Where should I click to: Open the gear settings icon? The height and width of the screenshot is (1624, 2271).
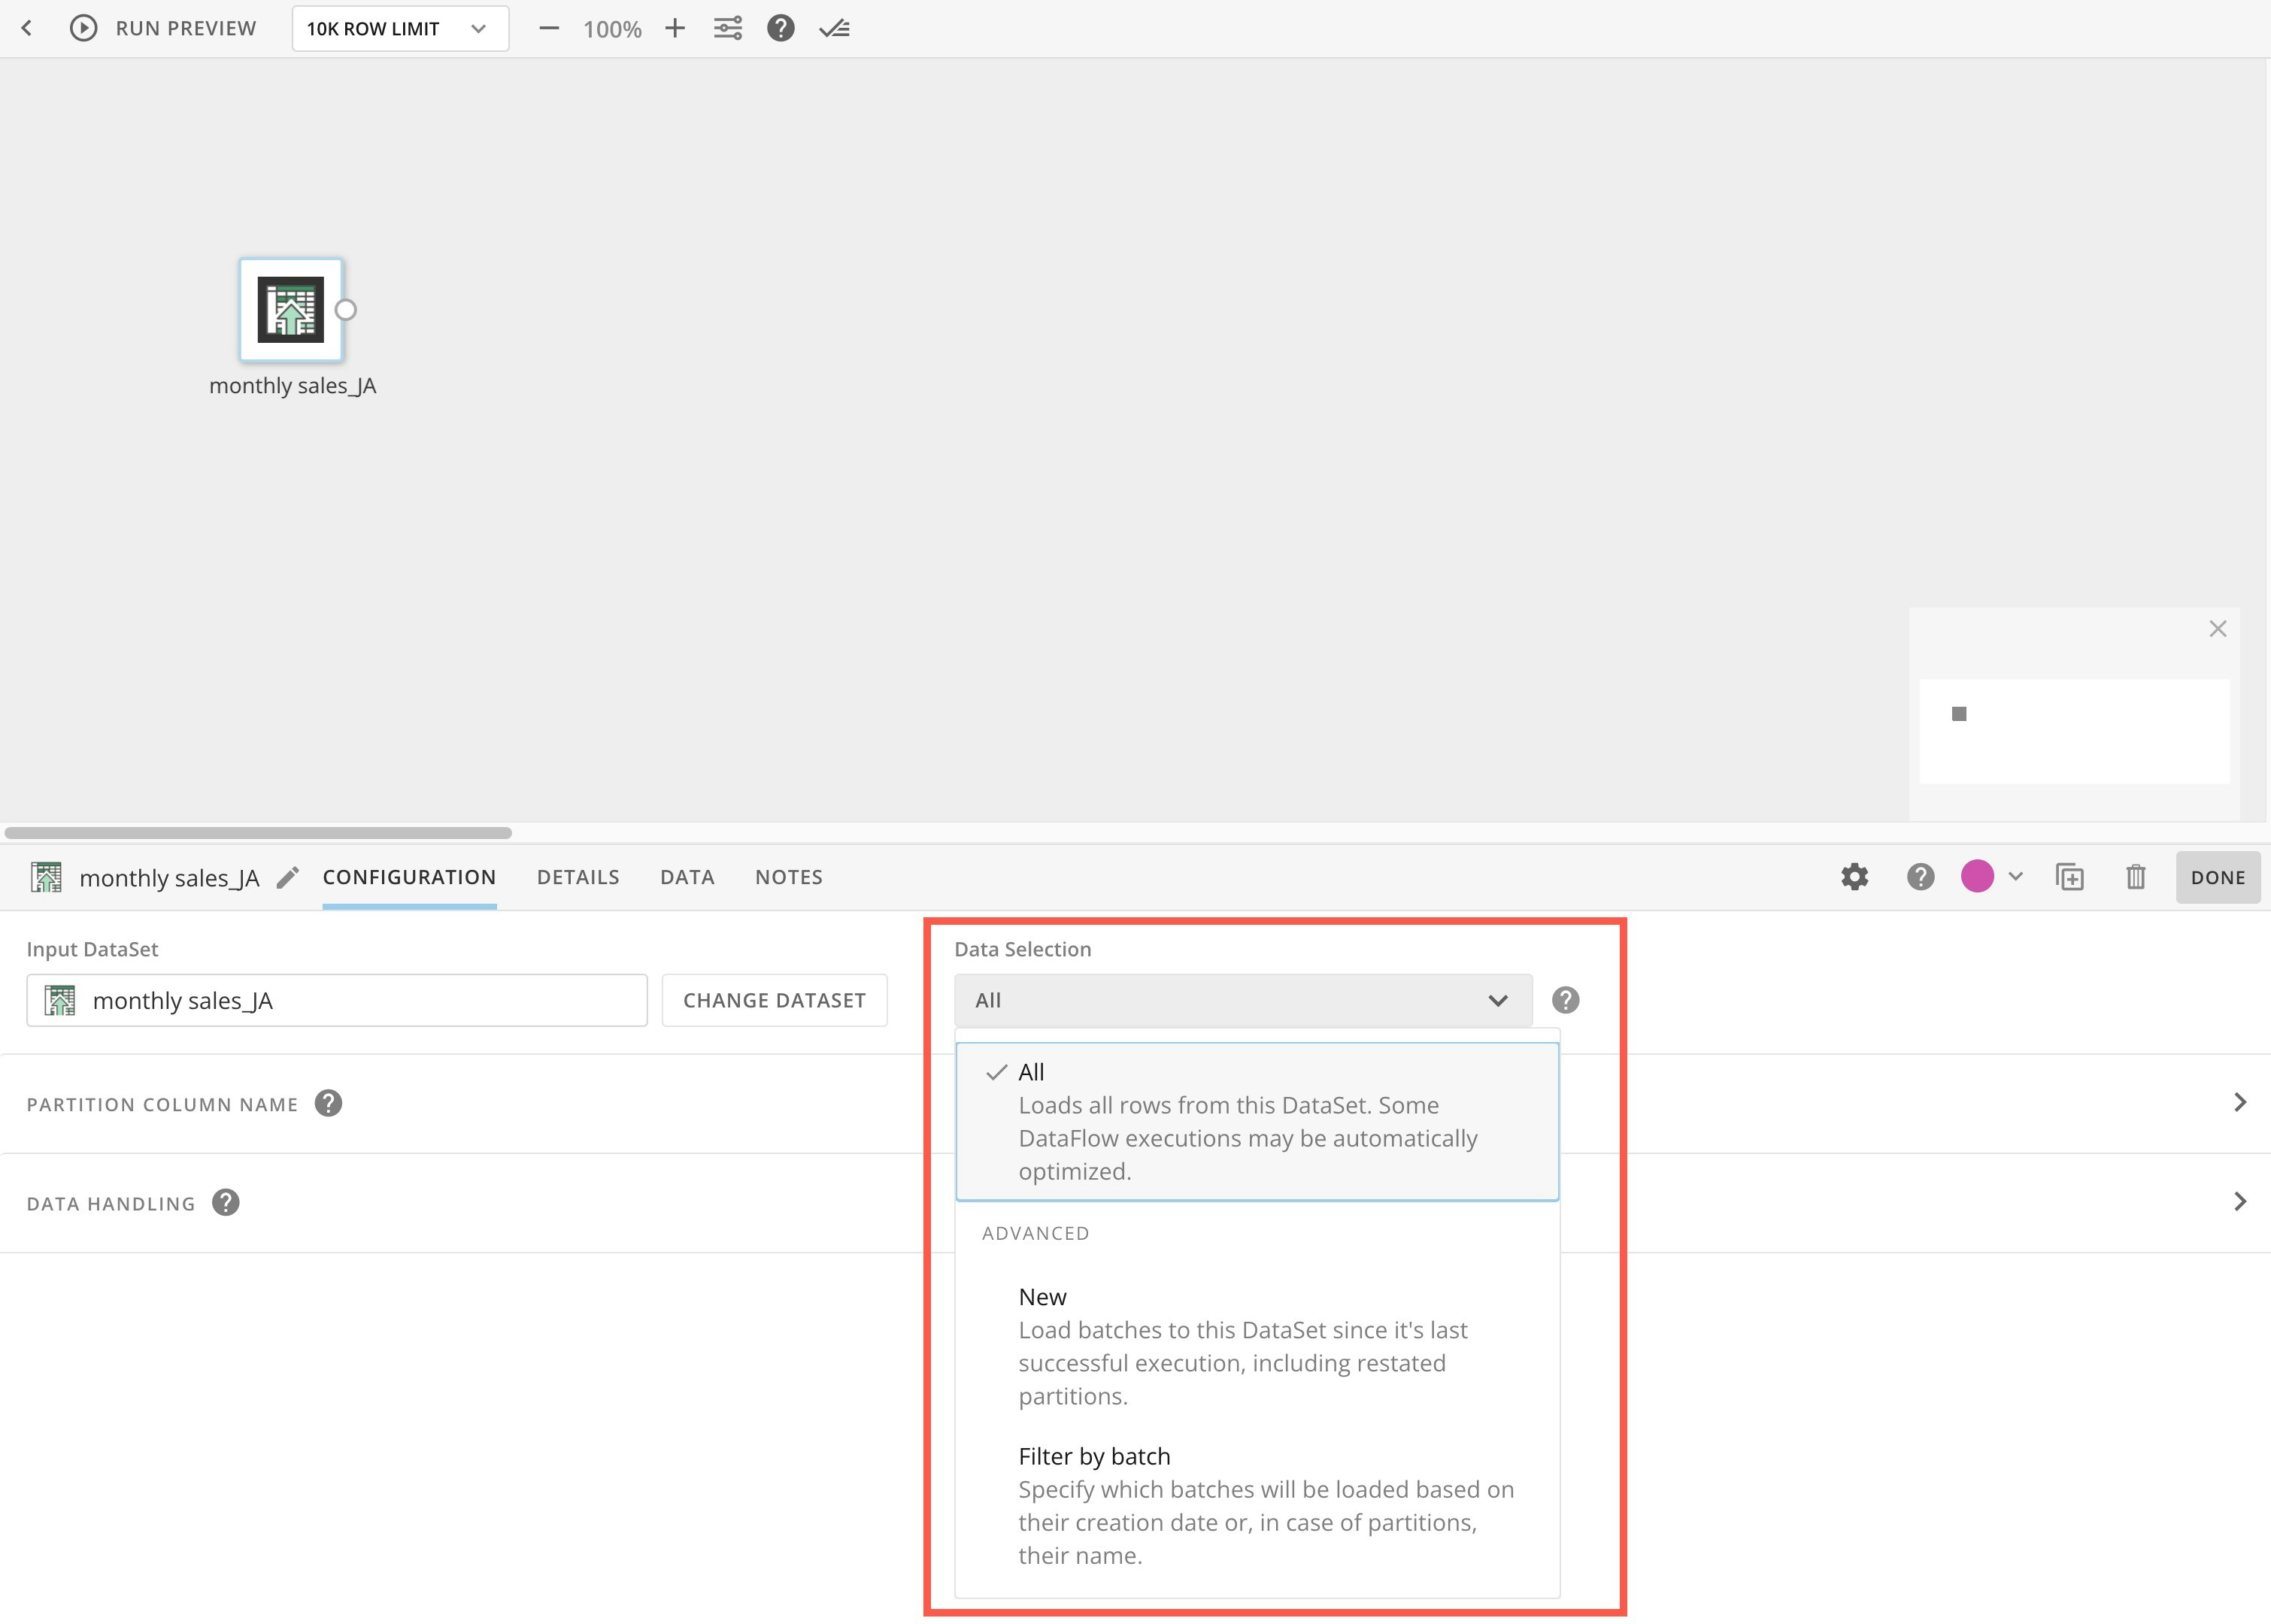click(1854, 877)
